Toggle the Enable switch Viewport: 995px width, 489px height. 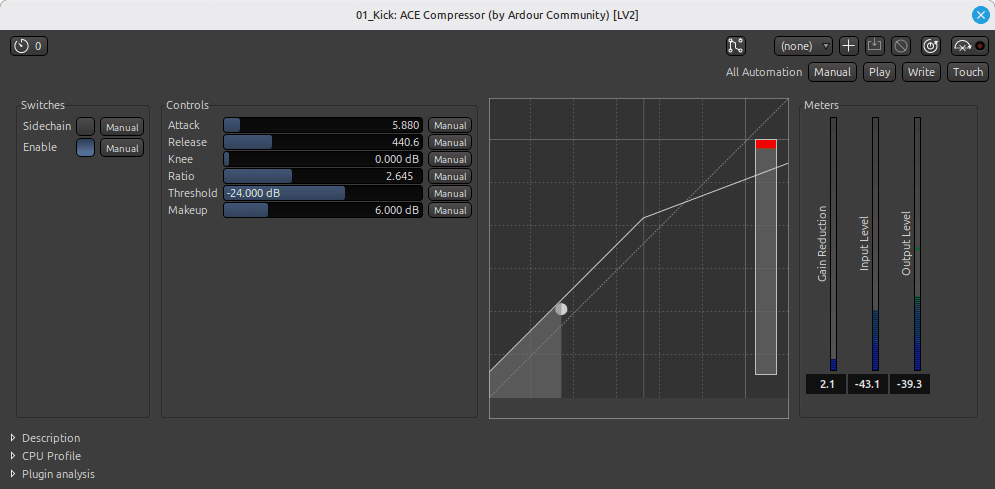click(x=86, y=148)
